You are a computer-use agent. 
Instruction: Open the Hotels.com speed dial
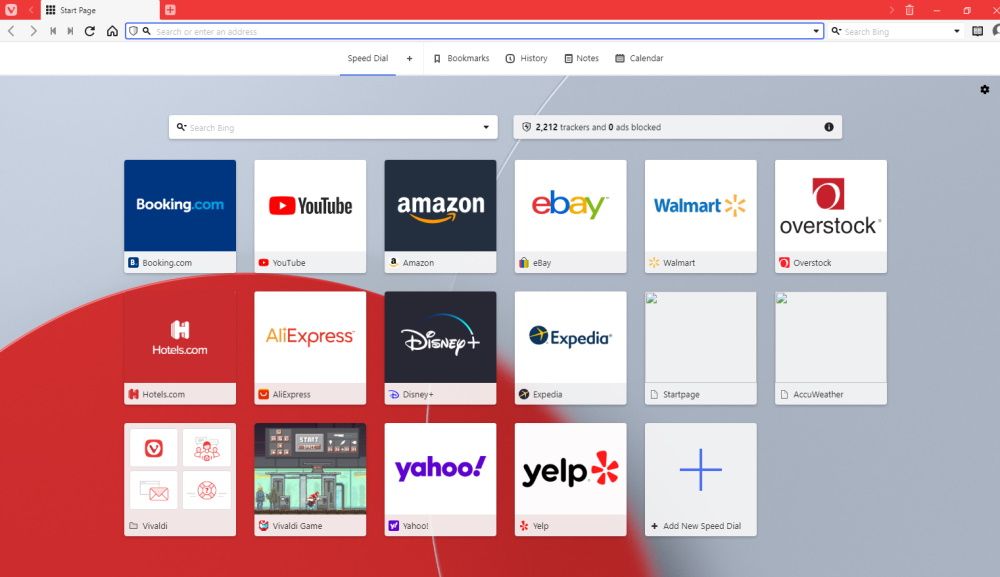[x=180, y=347]
